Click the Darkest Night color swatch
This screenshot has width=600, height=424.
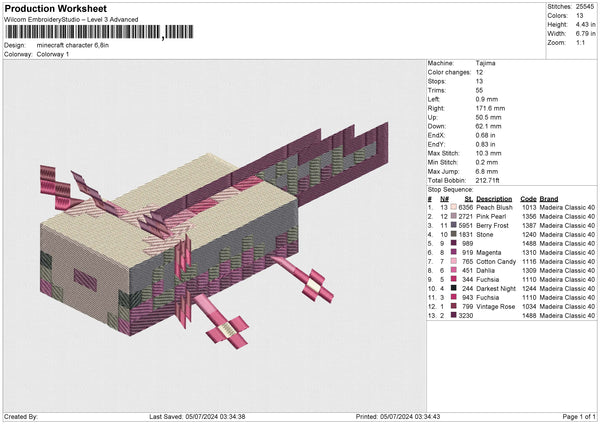453,288
